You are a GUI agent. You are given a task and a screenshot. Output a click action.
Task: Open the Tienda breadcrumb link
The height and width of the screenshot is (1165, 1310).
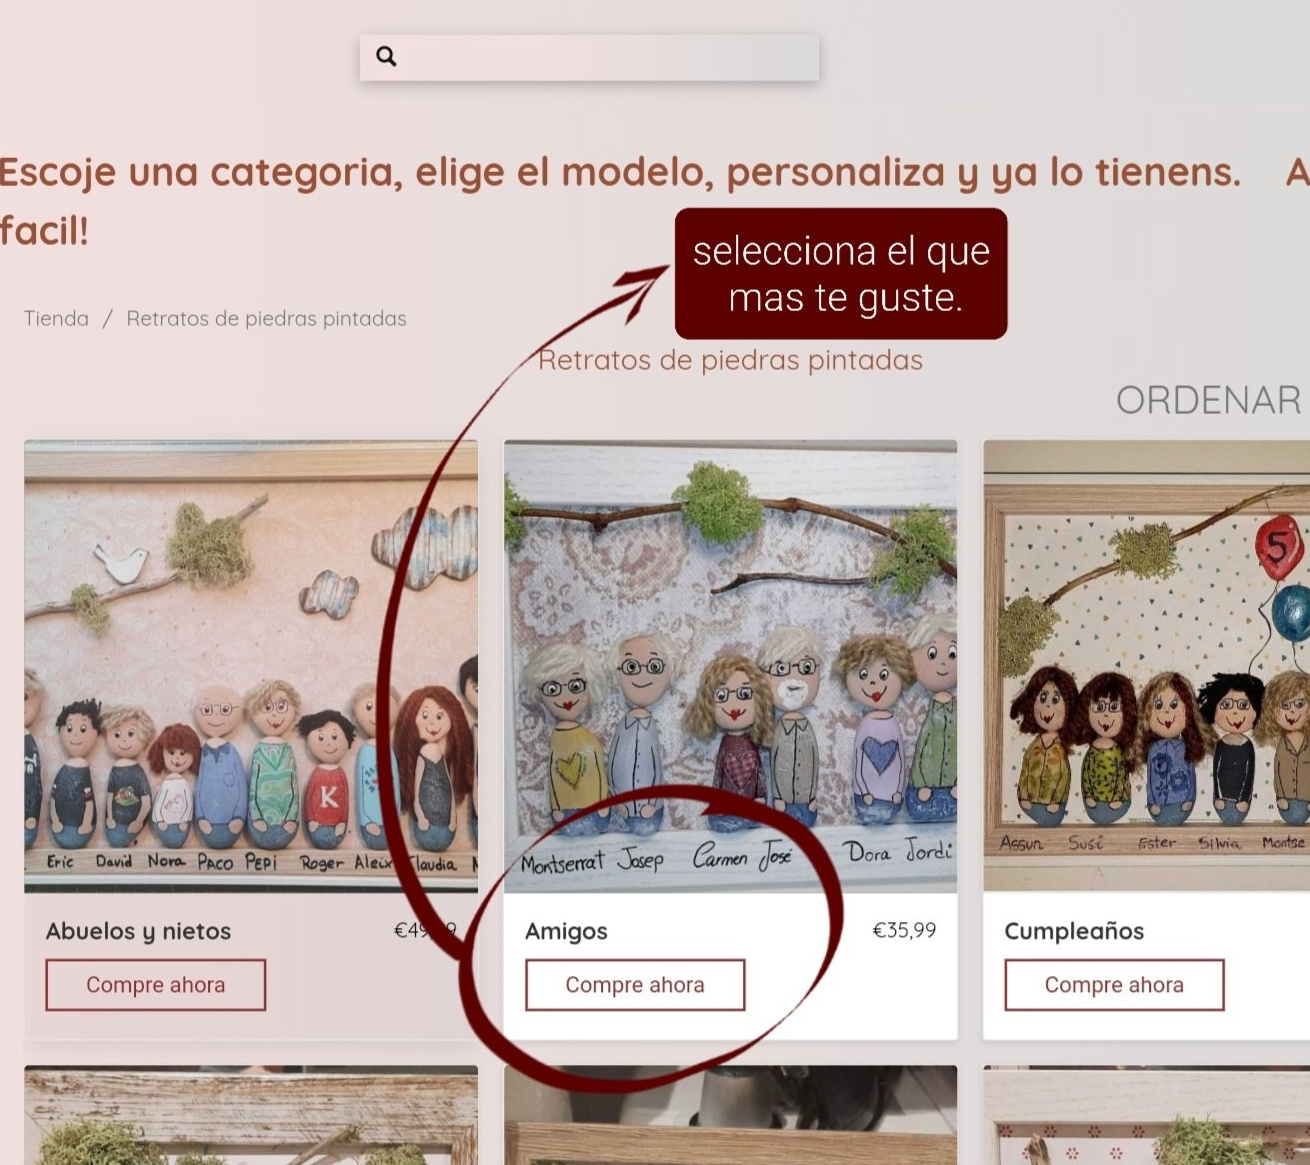(56, 319)
